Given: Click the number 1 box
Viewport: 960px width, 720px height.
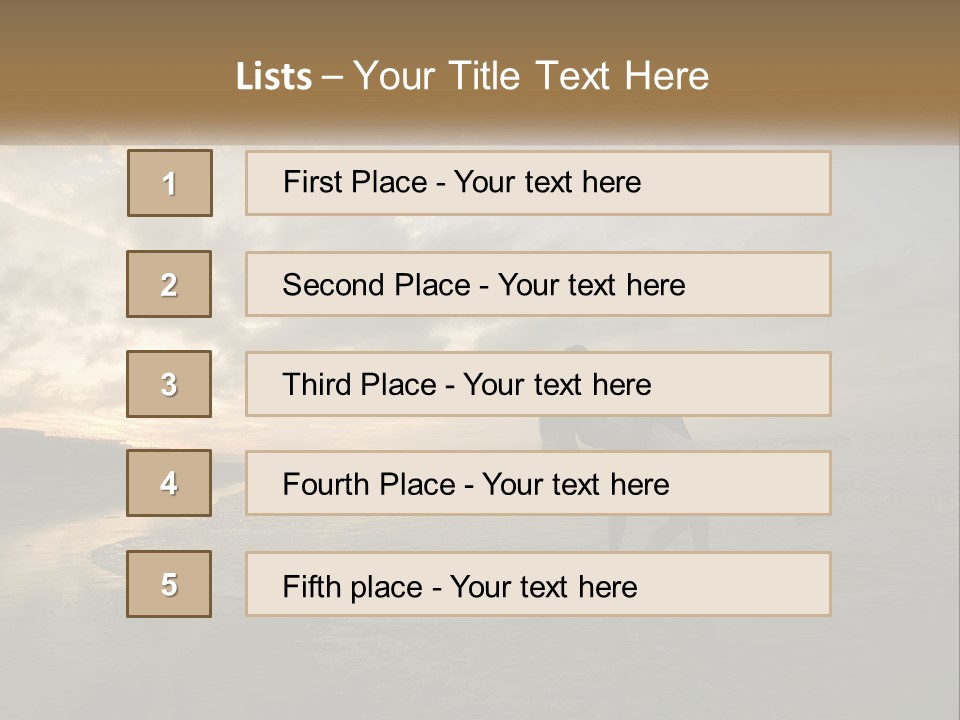Looking at the screenshot, I should [x=170, y=183].
